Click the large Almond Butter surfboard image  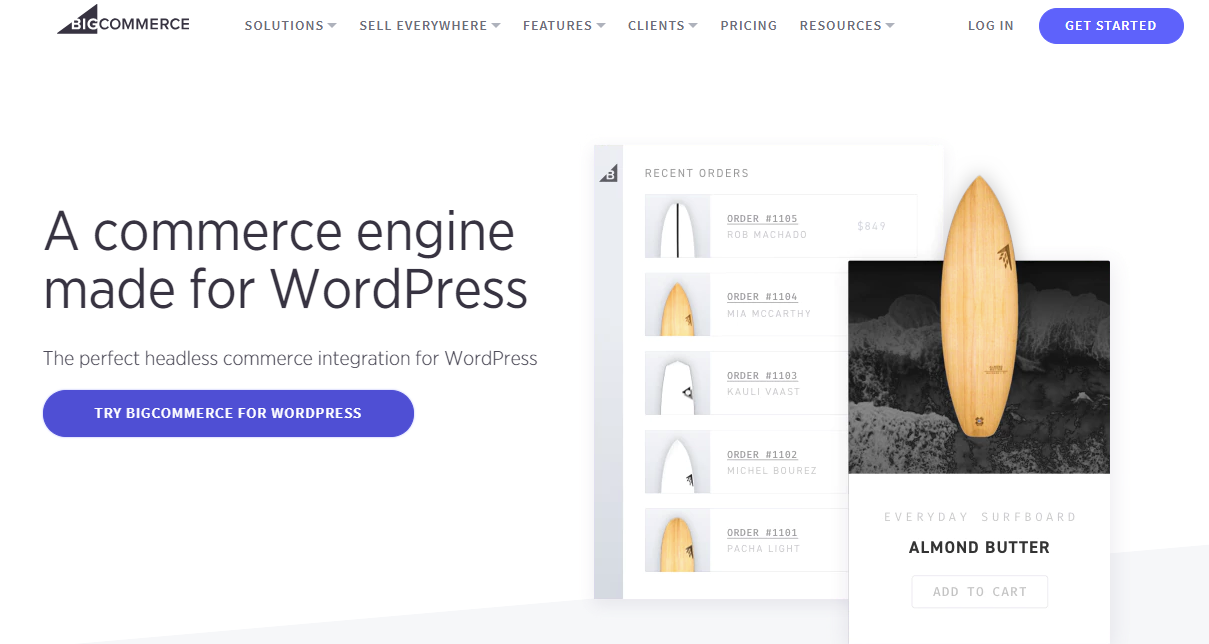click(x=979, y=310)
